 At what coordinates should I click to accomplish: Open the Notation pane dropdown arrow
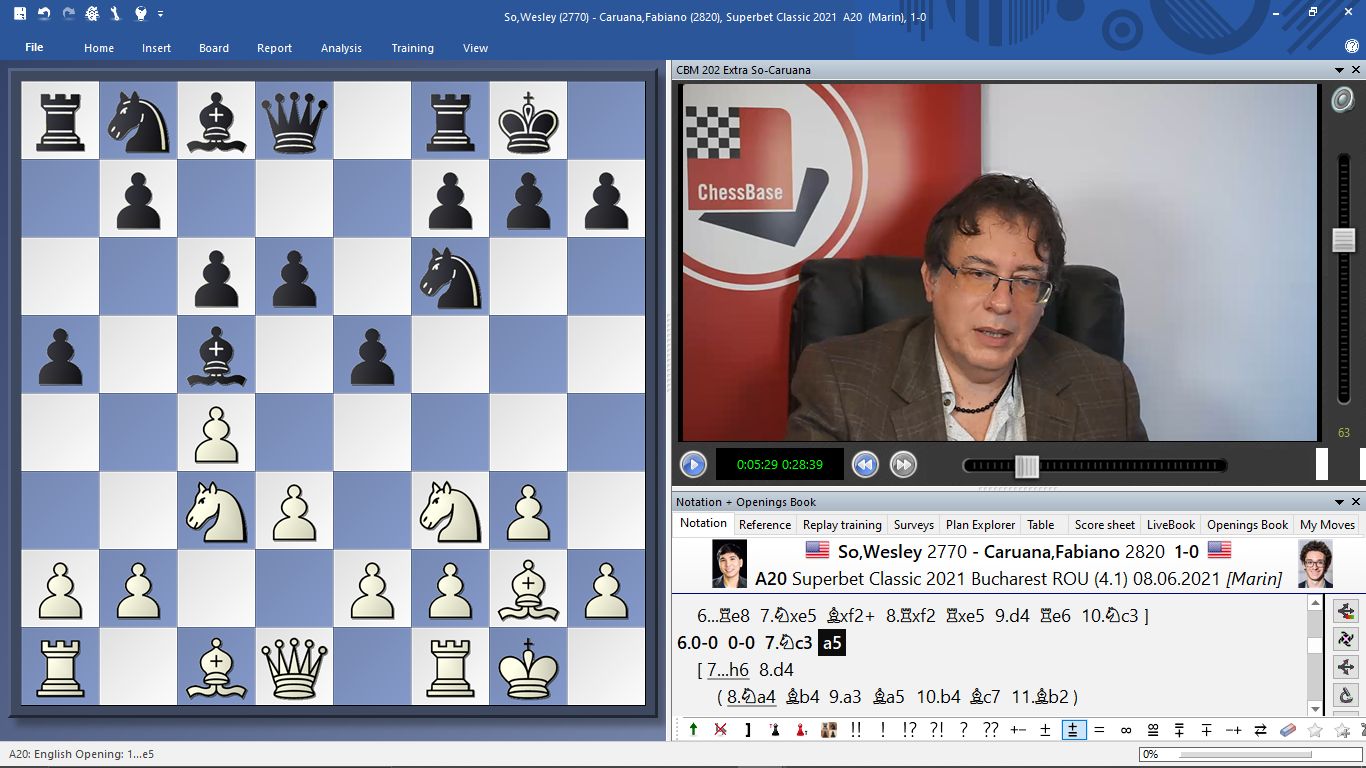1339,502
